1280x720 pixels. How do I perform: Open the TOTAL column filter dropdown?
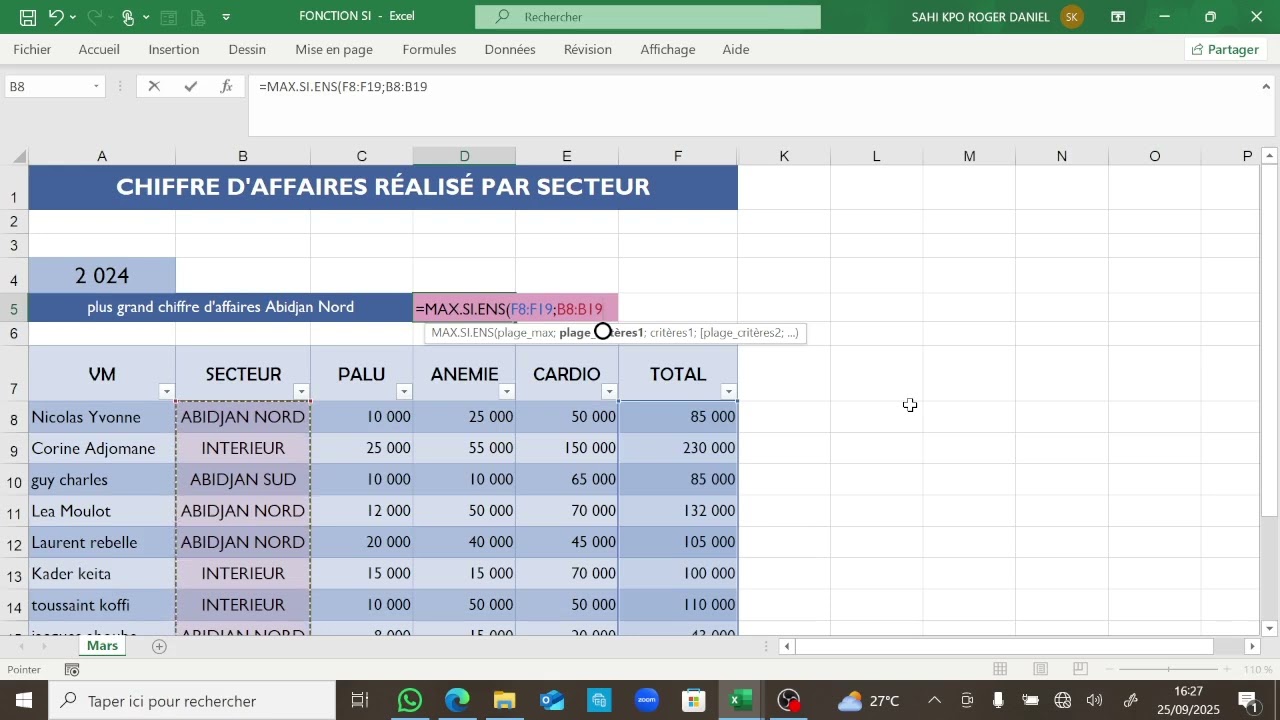[729, 392]
